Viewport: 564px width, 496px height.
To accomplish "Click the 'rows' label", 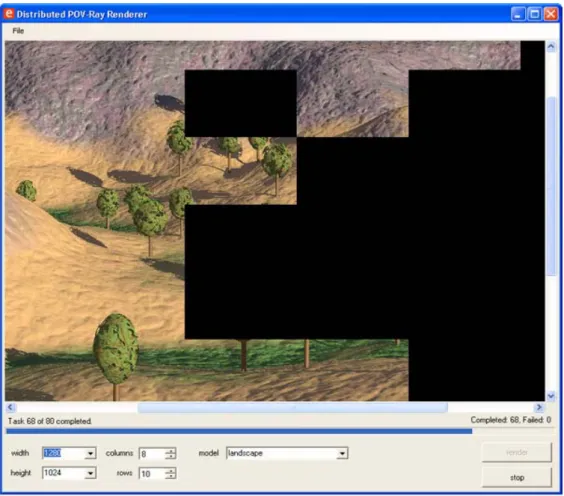I will click(124, 473).
